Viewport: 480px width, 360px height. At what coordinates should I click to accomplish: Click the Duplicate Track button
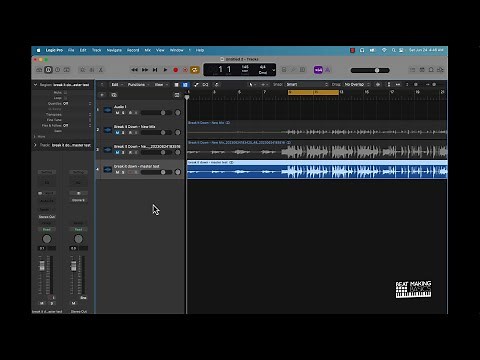114,95
